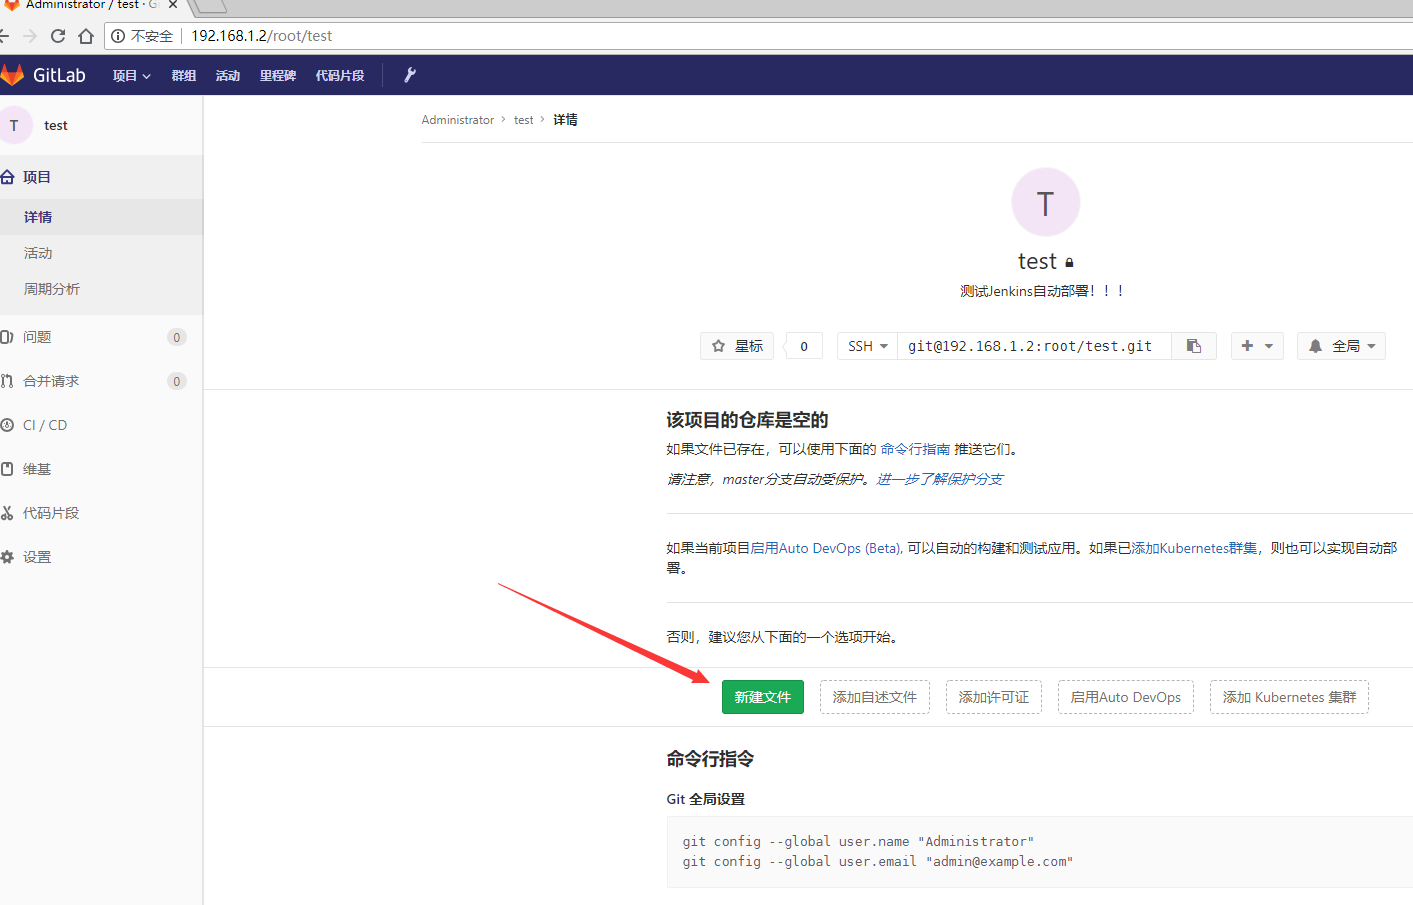The height and width of the screenshot is (905, 1413).
Task: Open 启用Auto DevOps (Beta) link
Action: coord(826,548)
